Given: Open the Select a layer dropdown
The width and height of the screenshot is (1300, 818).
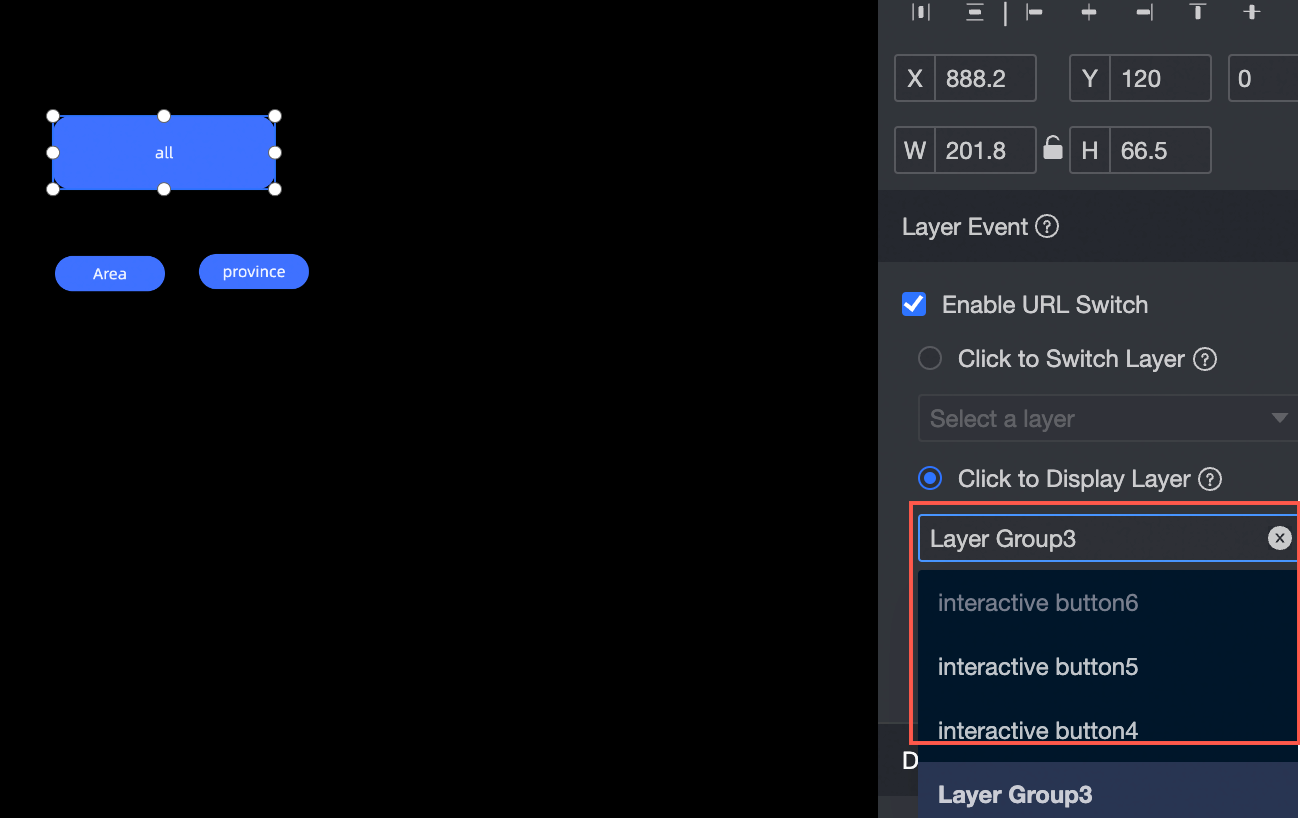Looking at the screenshot, I should 1108,419.
